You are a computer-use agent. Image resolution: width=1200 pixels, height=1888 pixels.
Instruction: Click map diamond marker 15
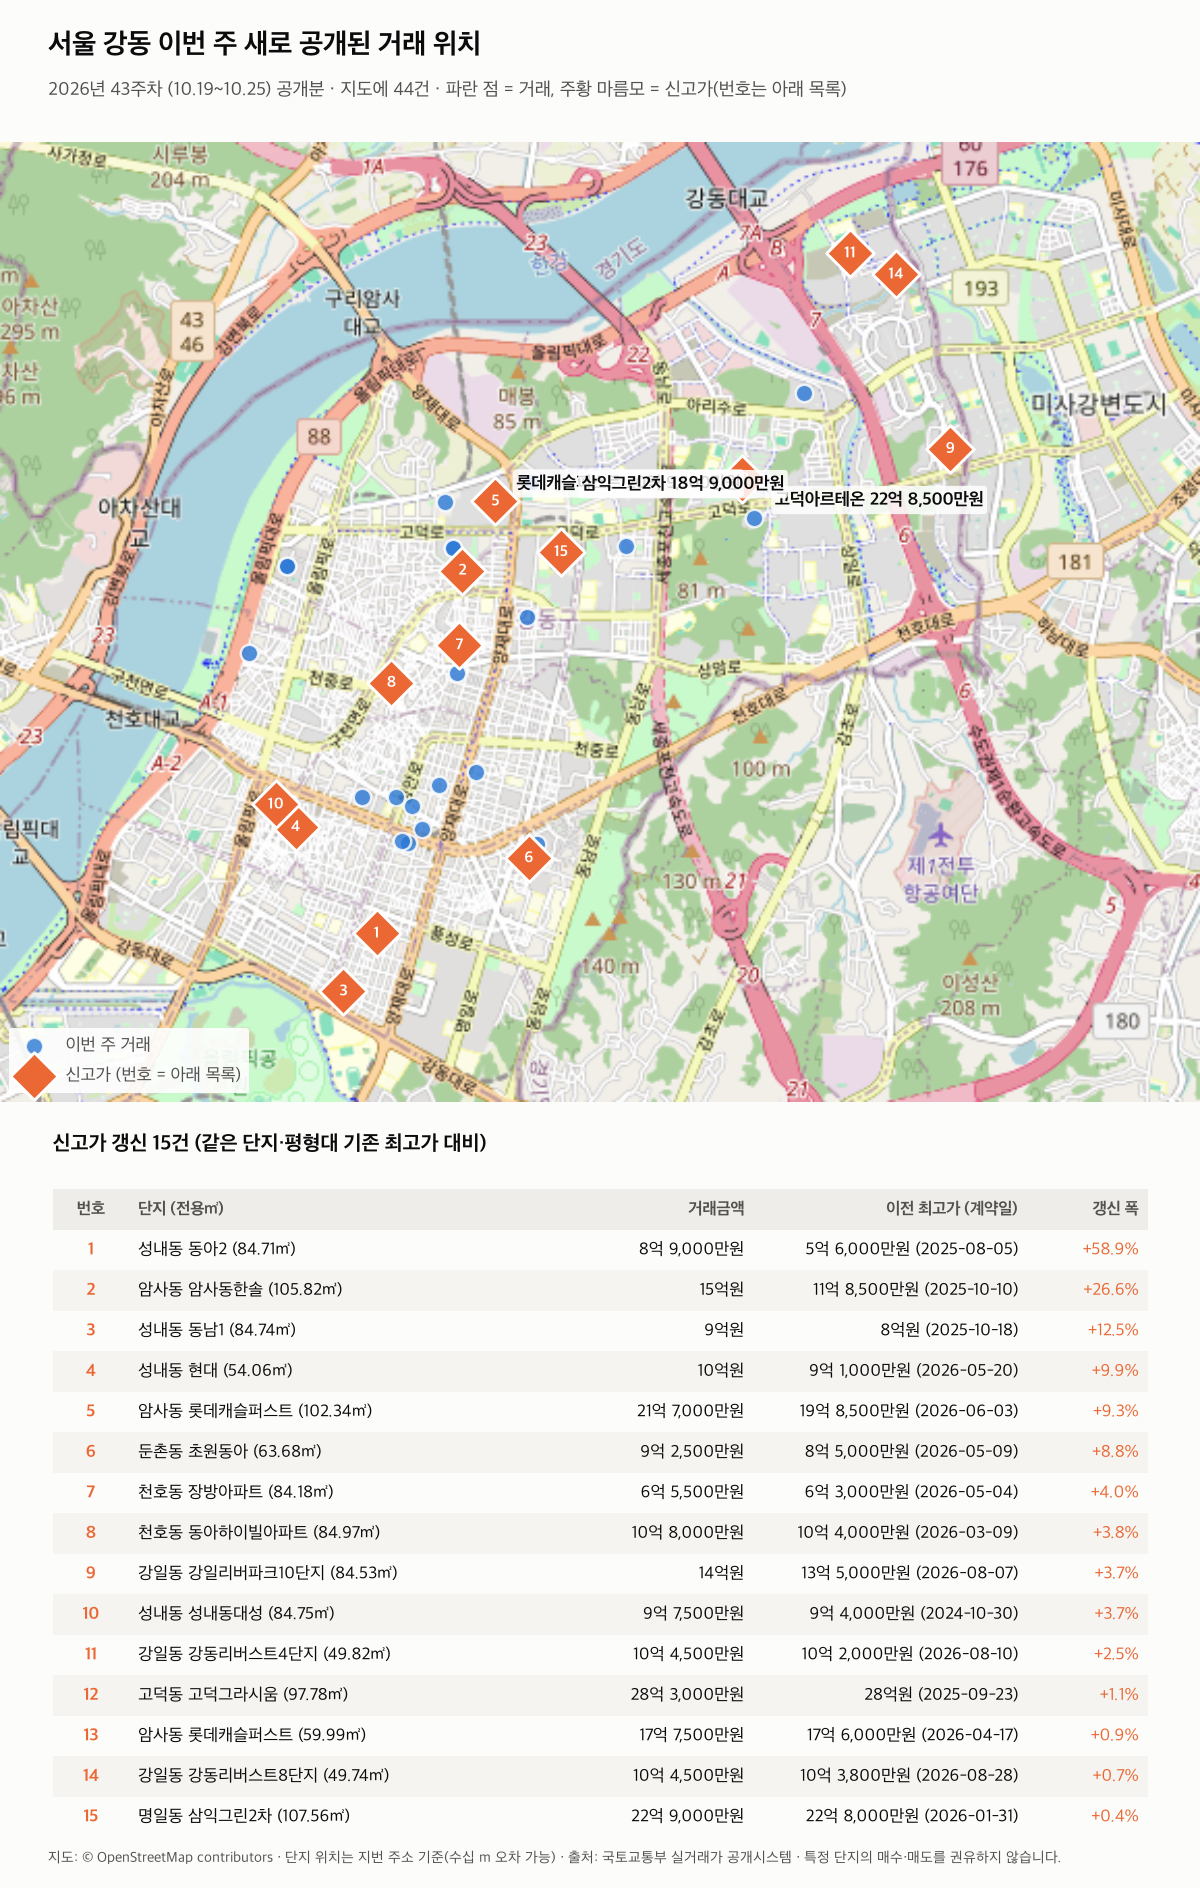561,551
